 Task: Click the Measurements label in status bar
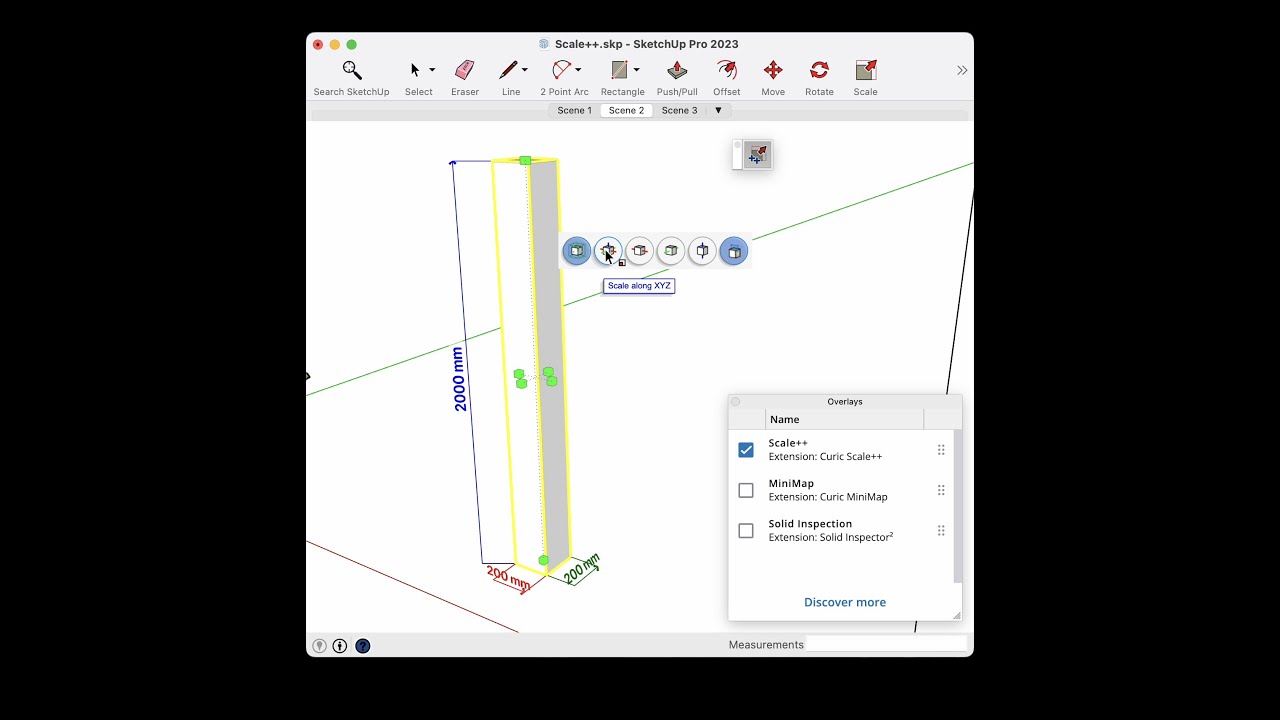(766, 645)
